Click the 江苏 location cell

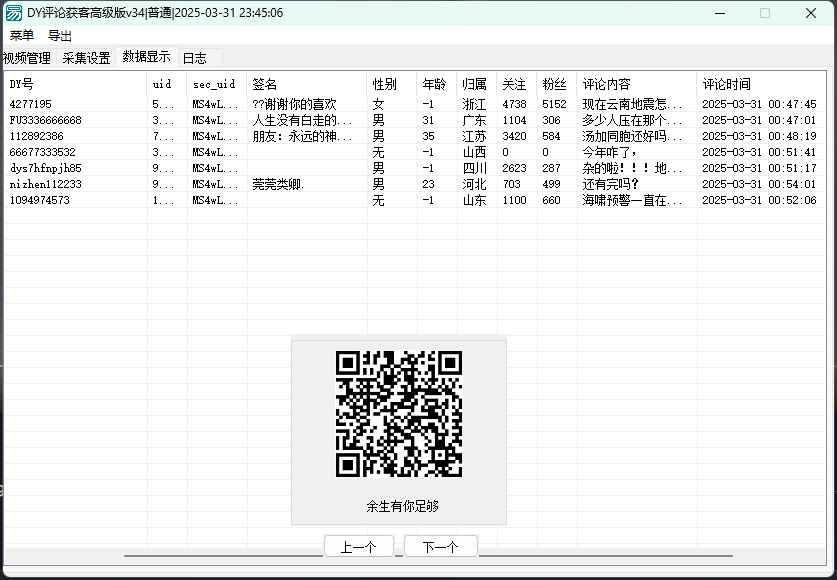474,136
